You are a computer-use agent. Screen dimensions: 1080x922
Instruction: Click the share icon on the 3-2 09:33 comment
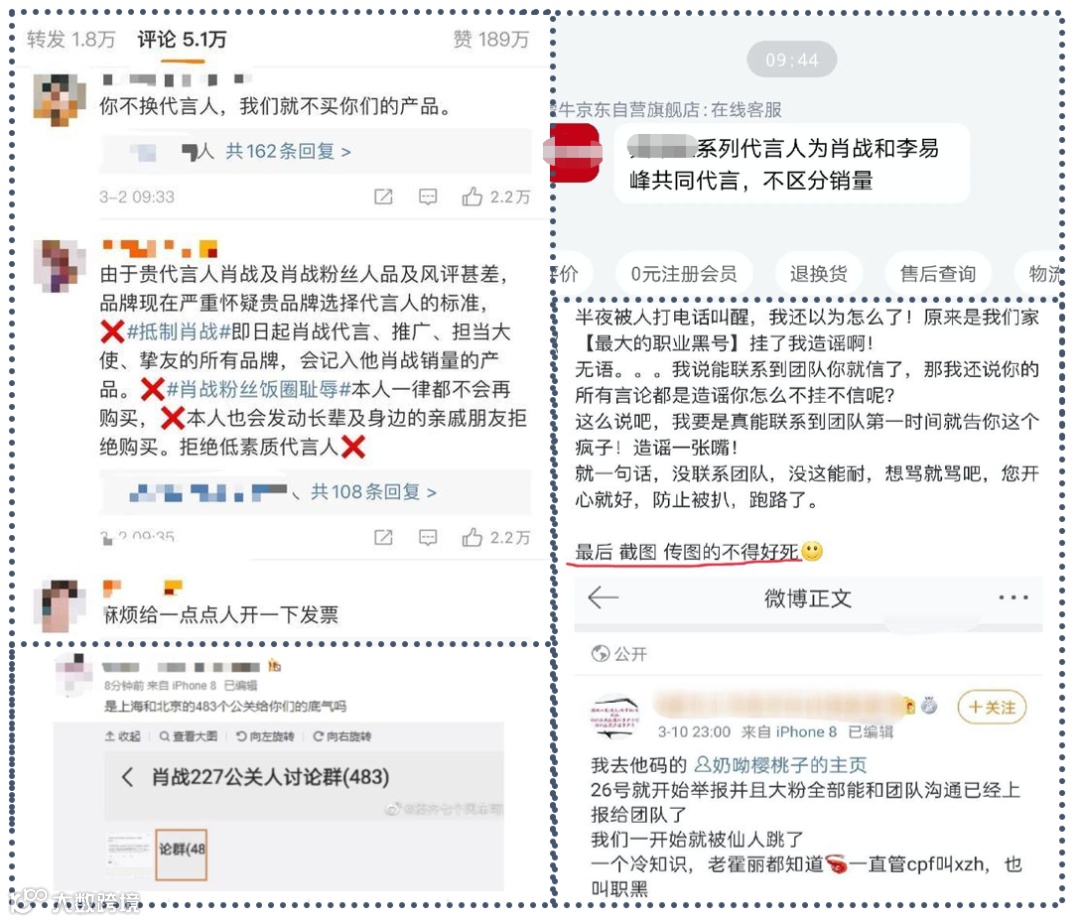pyautogui.click(x=384, y=197)
